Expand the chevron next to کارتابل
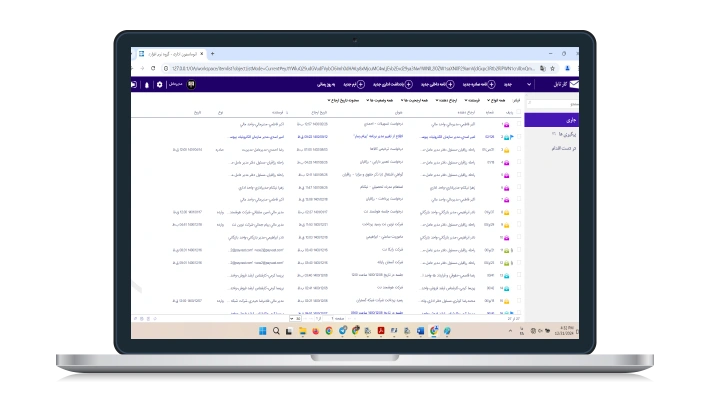 529,85
